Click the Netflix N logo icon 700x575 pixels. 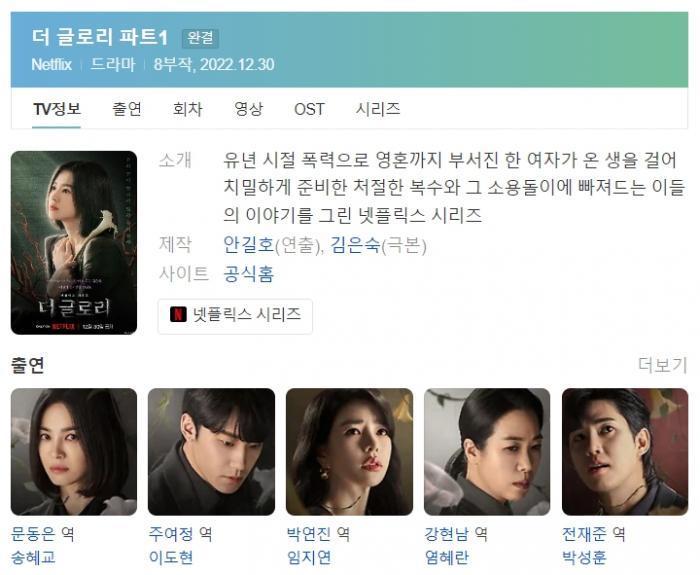click(178, 314)
